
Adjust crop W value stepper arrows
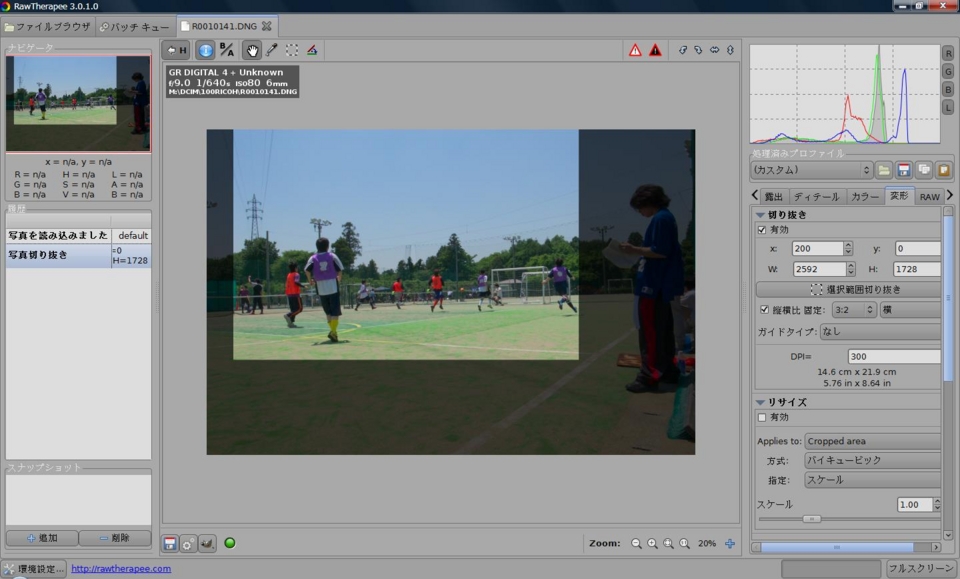[850, 269]
